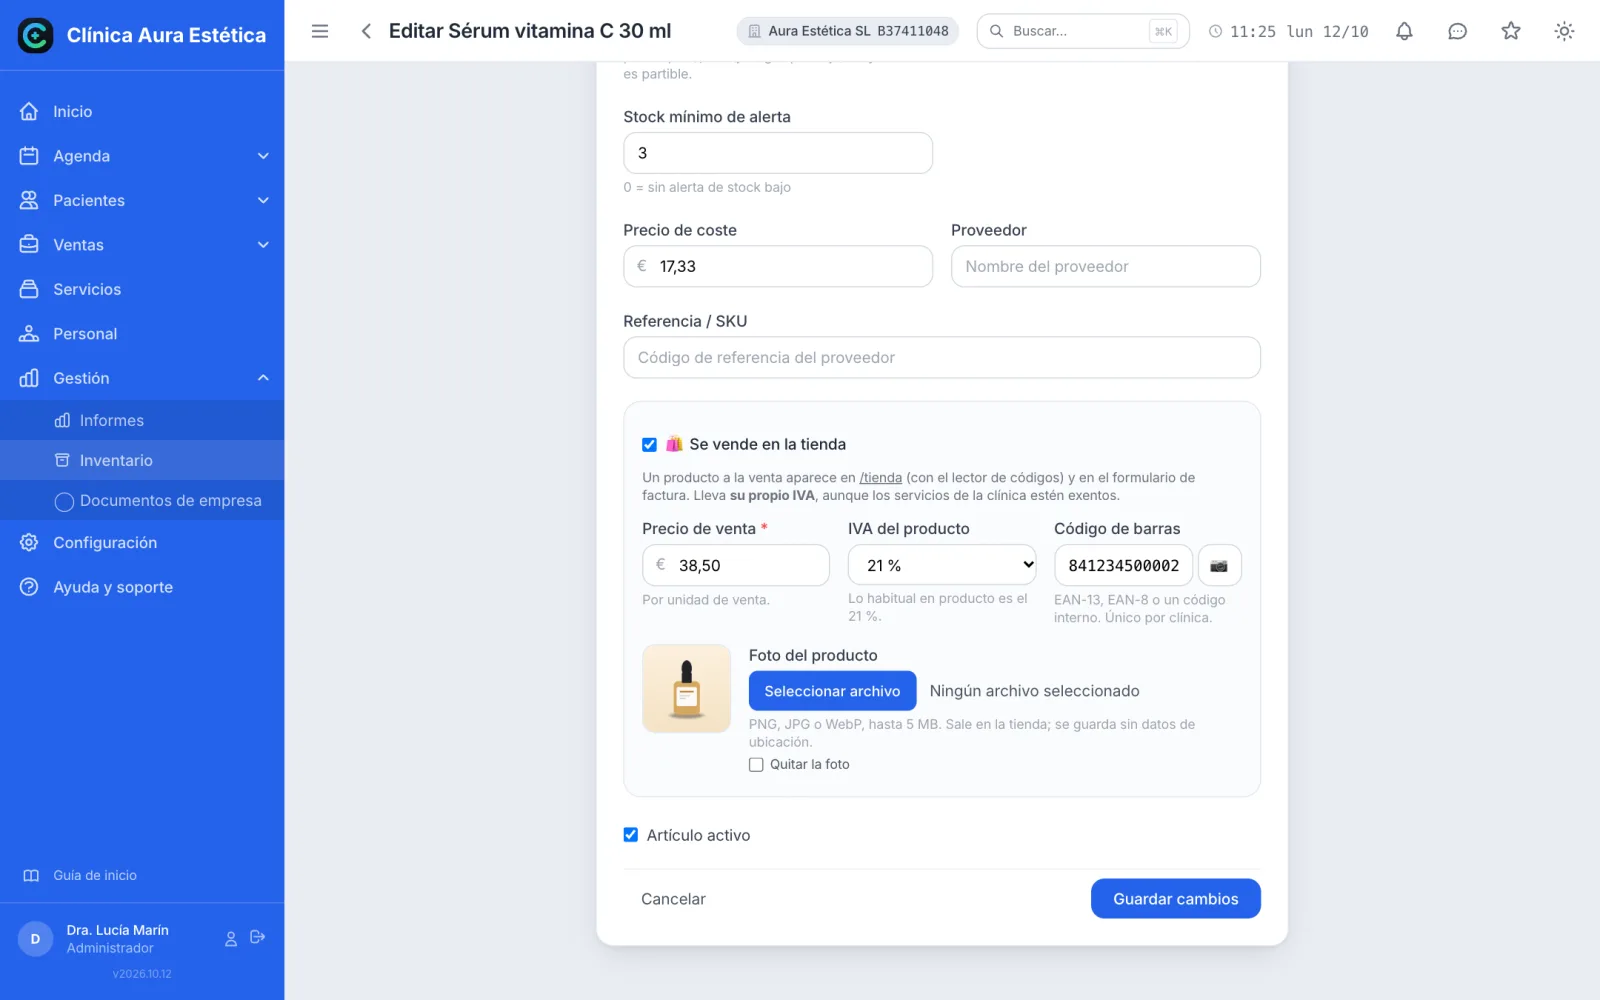Open Documentos de empresa
This screenshot has height=1000, width=1600.
(142, 500)
